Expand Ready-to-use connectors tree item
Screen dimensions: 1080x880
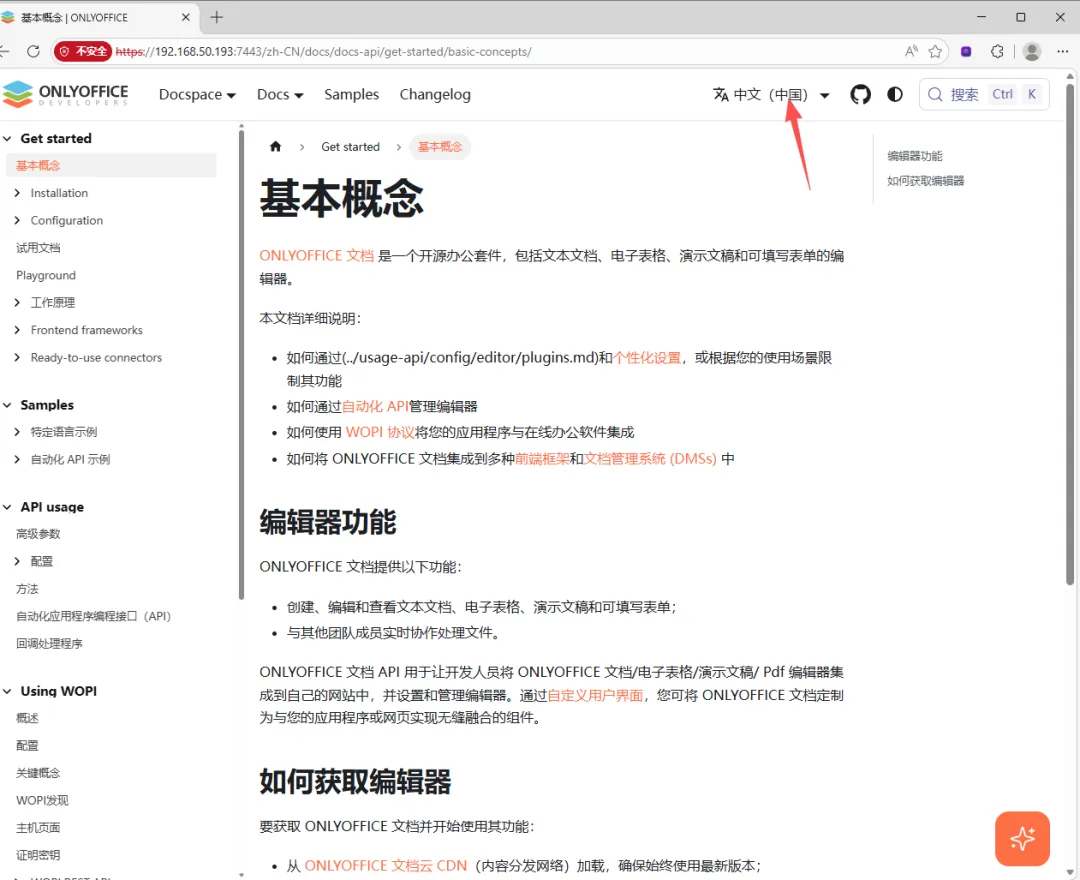(x=17, y=357)
